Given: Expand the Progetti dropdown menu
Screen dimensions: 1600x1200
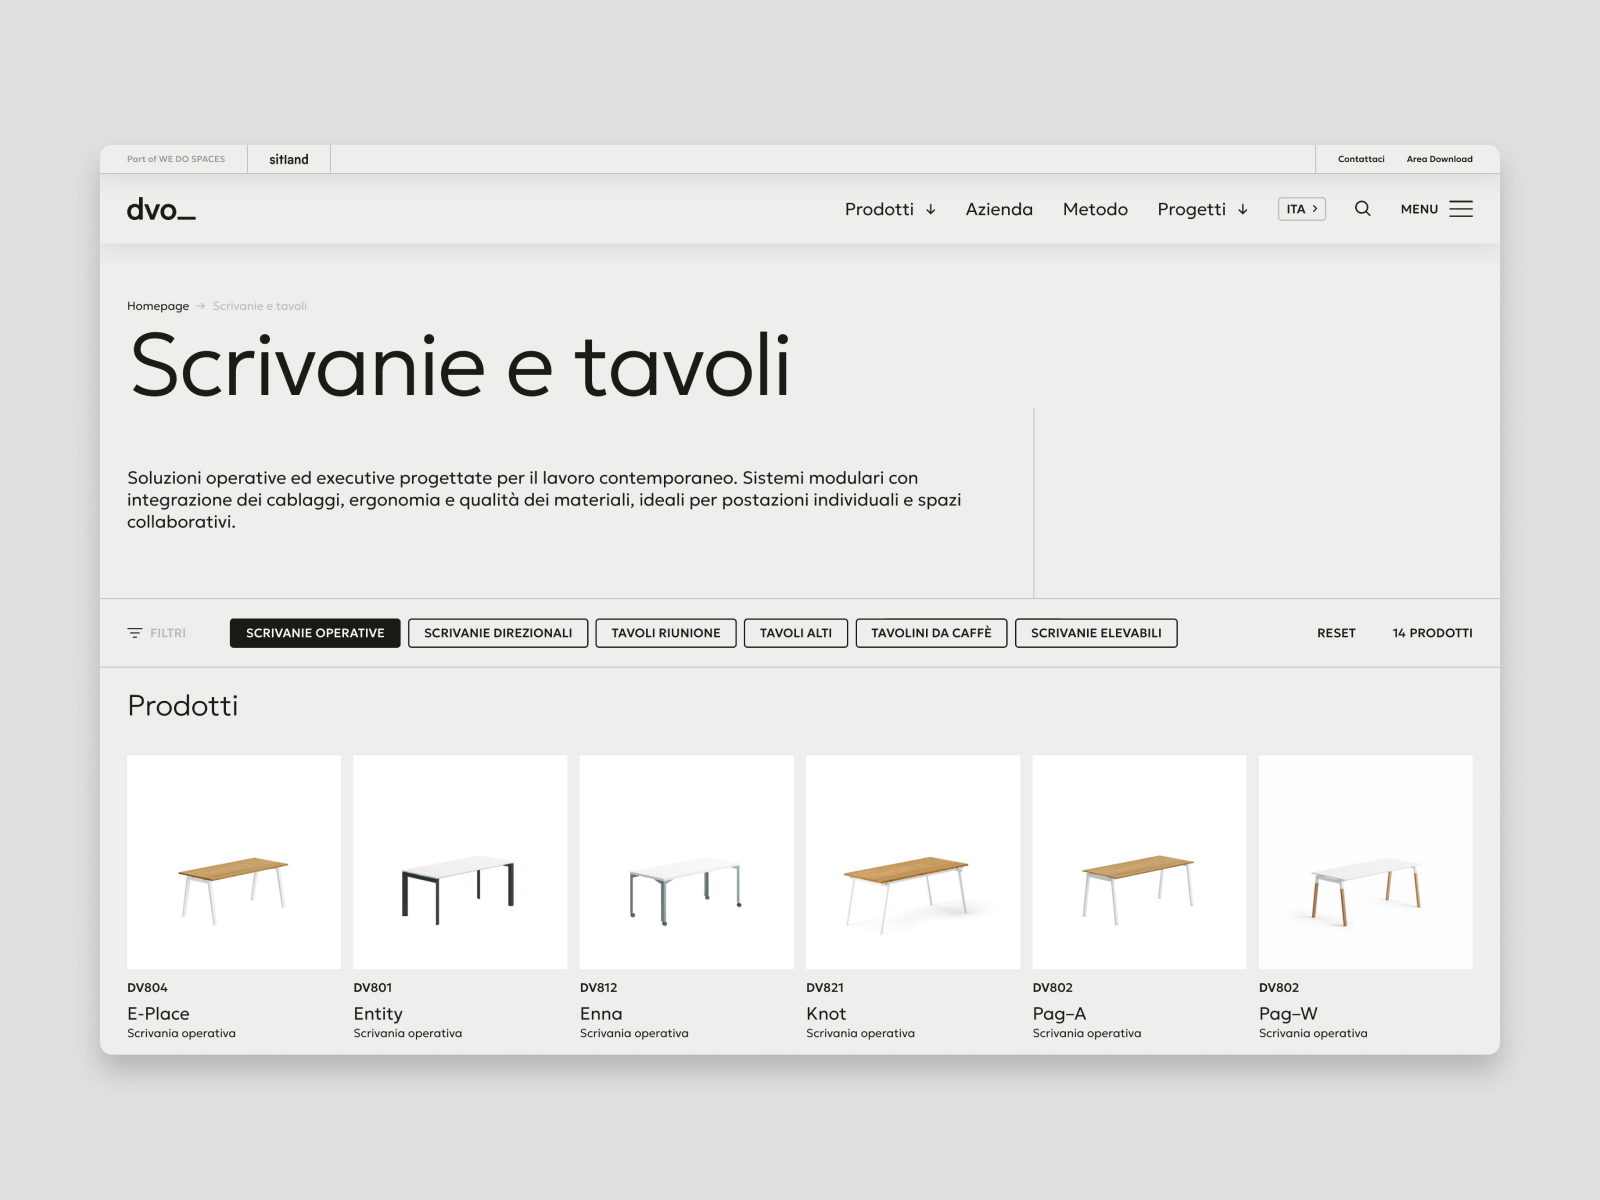Looking at the screenshot, I should [x=1203, y=209].
